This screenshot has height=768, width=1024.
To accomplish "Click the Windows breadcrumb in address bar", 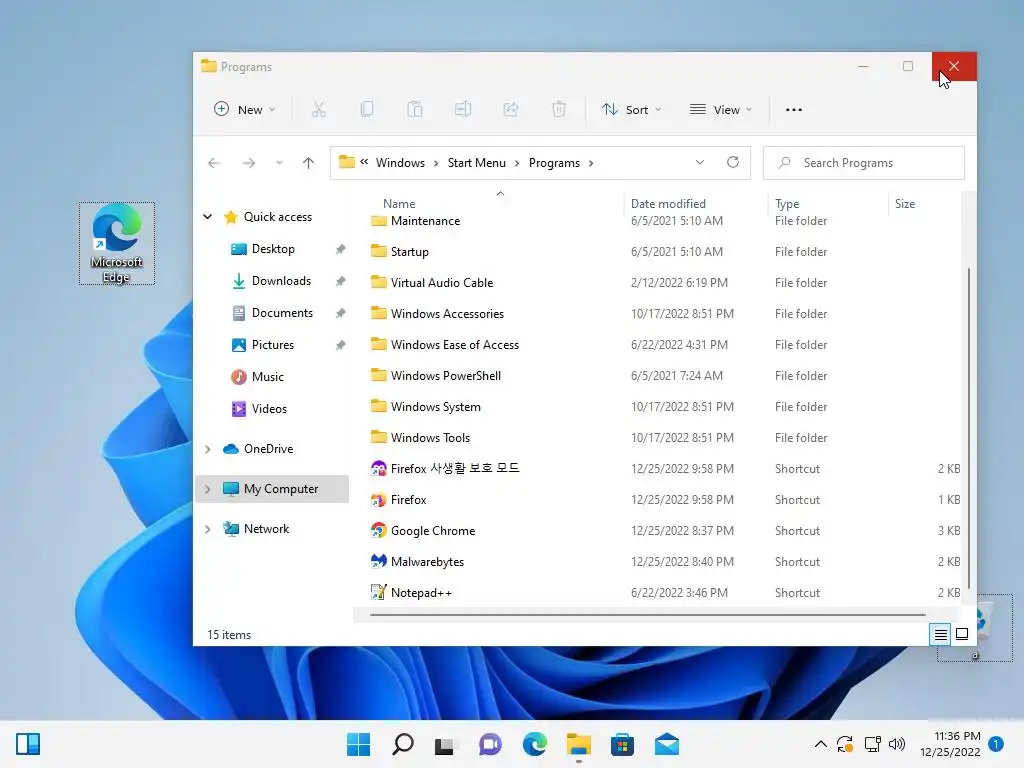I will click(x=400, y=163).
